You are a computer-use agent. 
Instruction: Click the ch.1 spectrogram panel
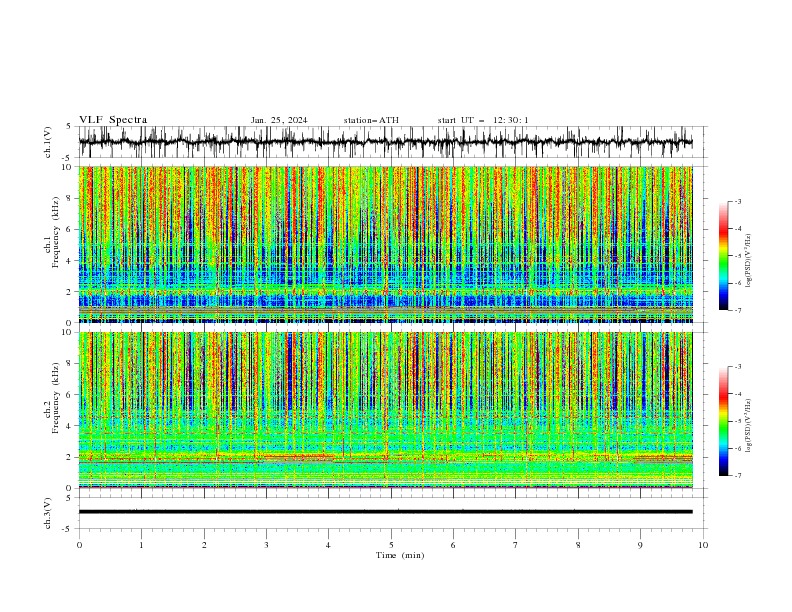click(385, 244)
